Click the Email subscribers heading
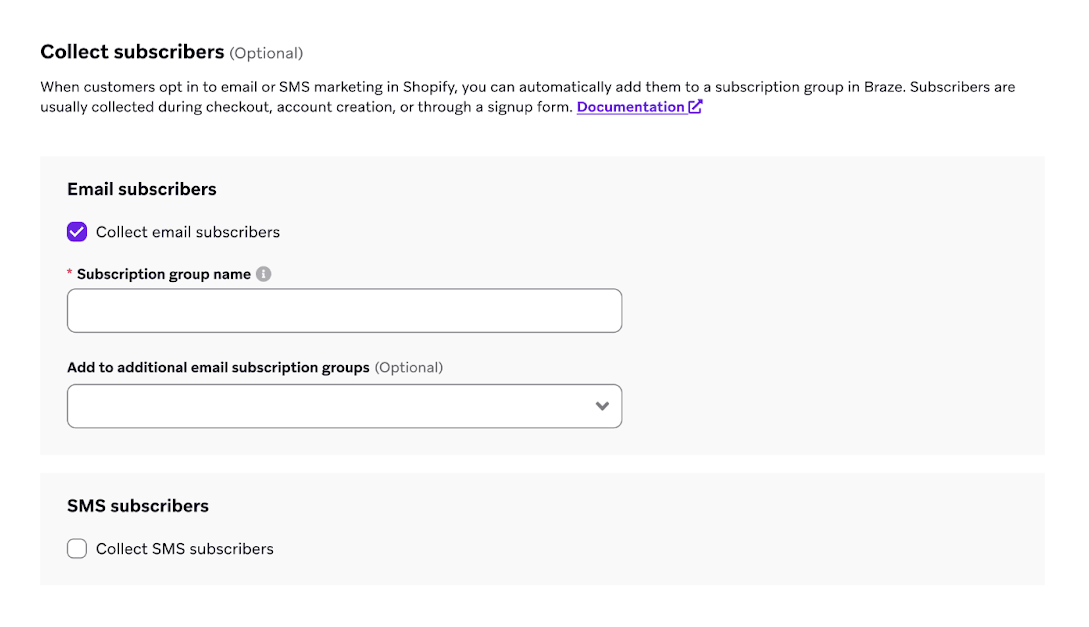This screenshot has width=1089, height=627. tap(142, 189)
